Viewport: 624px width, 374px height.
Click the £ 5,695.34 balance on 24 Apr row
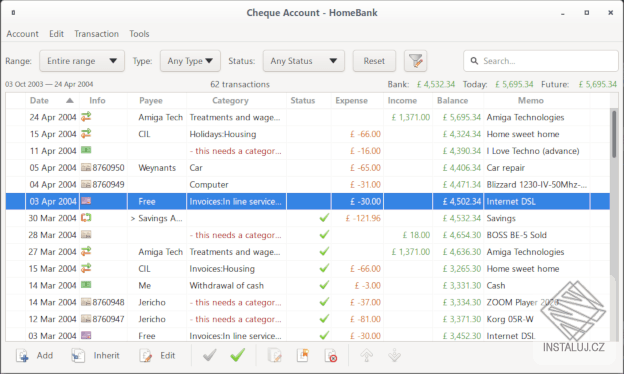[462, 117]
